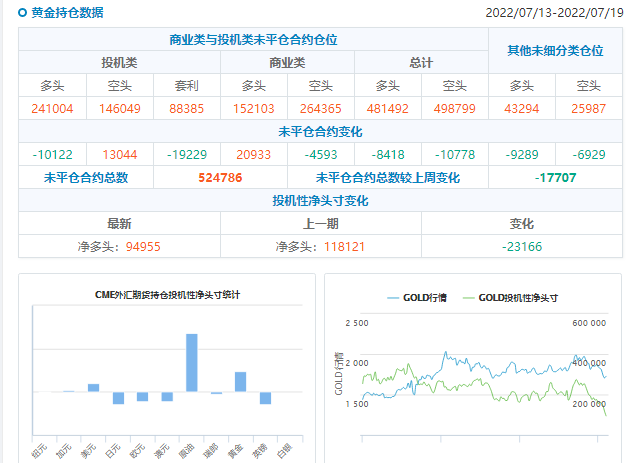Click the 投机类 column header
The height and width of the screenshot is (463, 636).
120,62
